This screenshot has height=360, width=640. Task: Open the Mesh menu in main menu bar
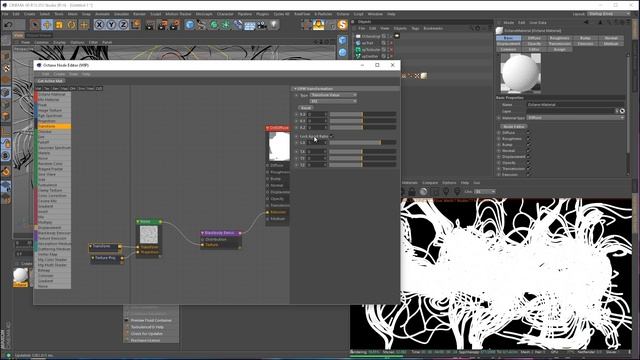pyautogui.click(x=73, y=14)
